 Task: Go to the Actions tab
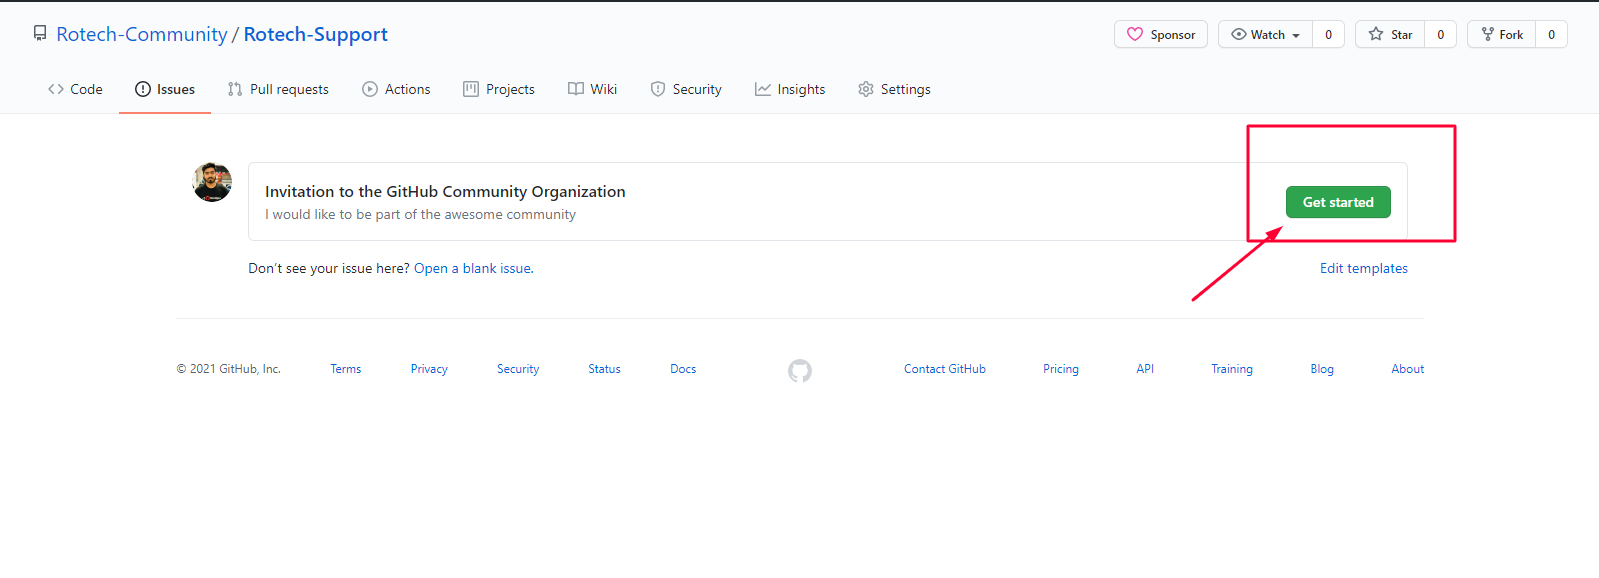click(x=396, y=89)
